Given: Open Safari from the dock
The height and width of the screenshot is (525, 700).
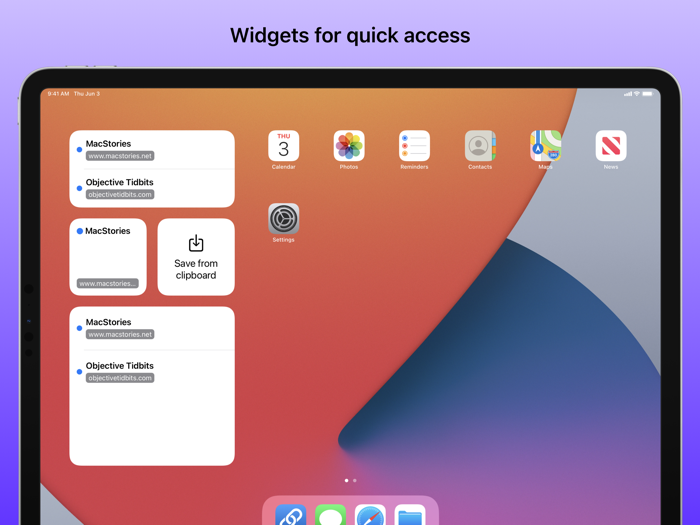Looking at the screenshot, I should (370, 516).
